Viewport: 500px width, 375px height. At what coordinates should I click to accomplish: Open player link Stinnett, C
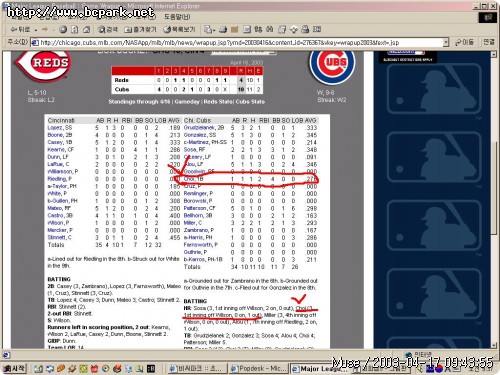click(59, 238)
